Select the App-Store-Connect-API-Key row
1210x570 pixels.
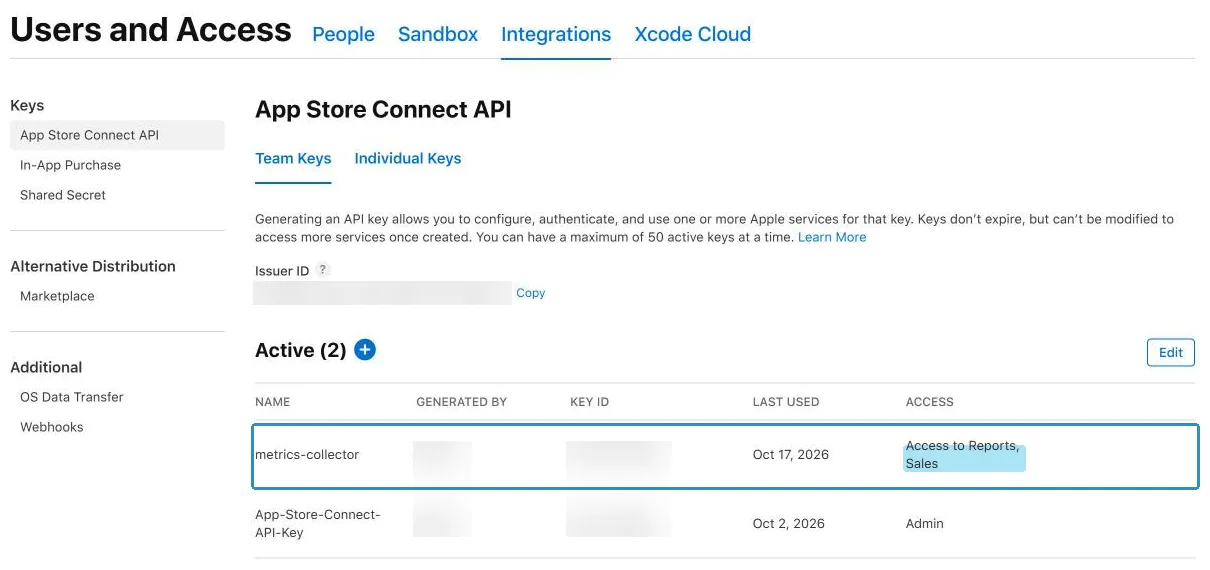725,523
